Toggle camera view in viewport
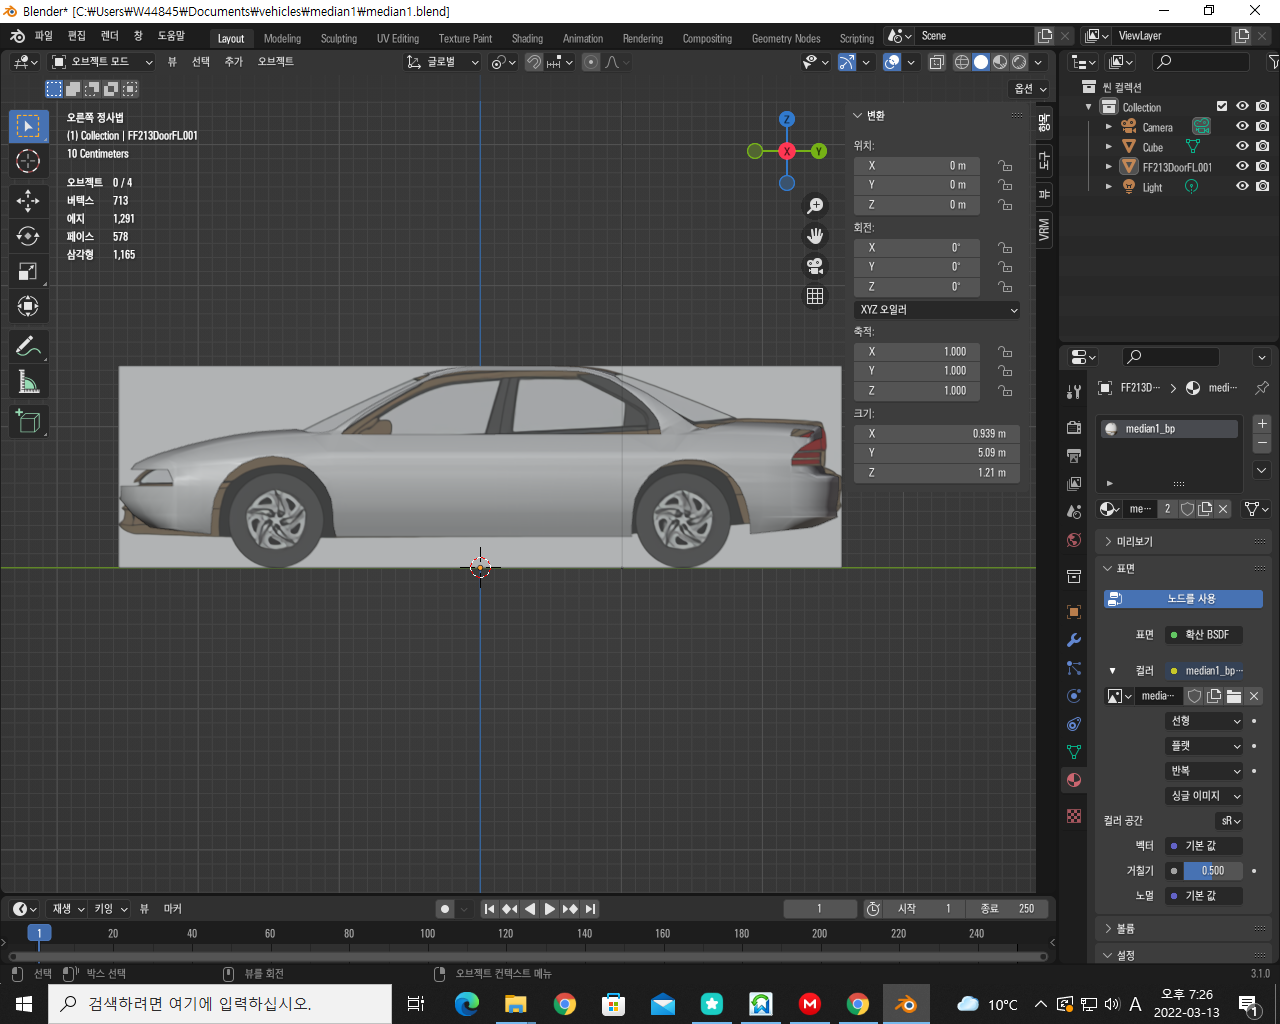 coord(815,266)
